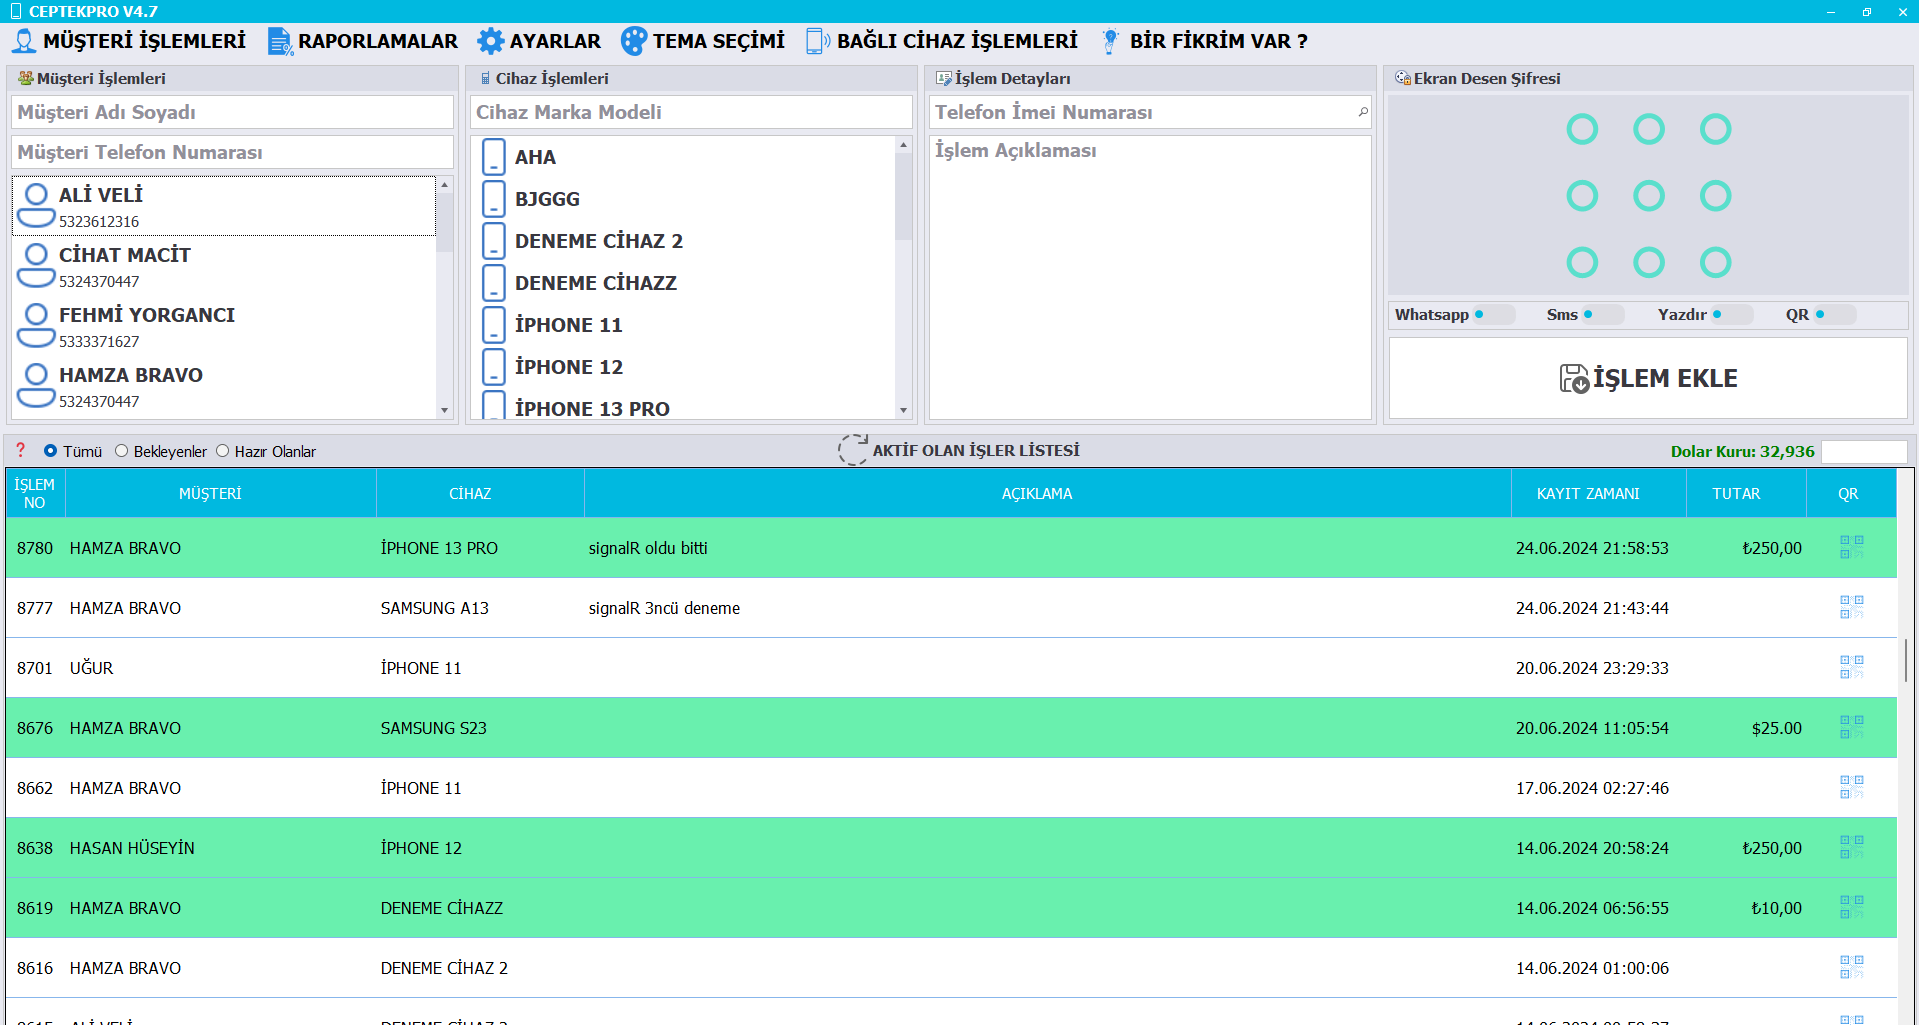The image size is (1919, 1025).
Task: Open AYARLAR settings menu
Action: click(539, 41)
